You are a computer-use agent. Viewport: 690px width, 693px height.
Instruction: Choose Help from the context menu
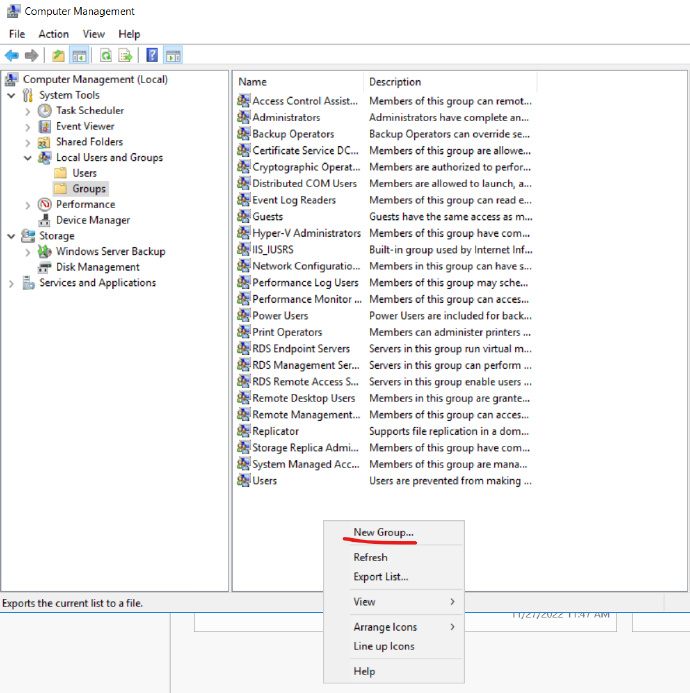coord(364,671)
